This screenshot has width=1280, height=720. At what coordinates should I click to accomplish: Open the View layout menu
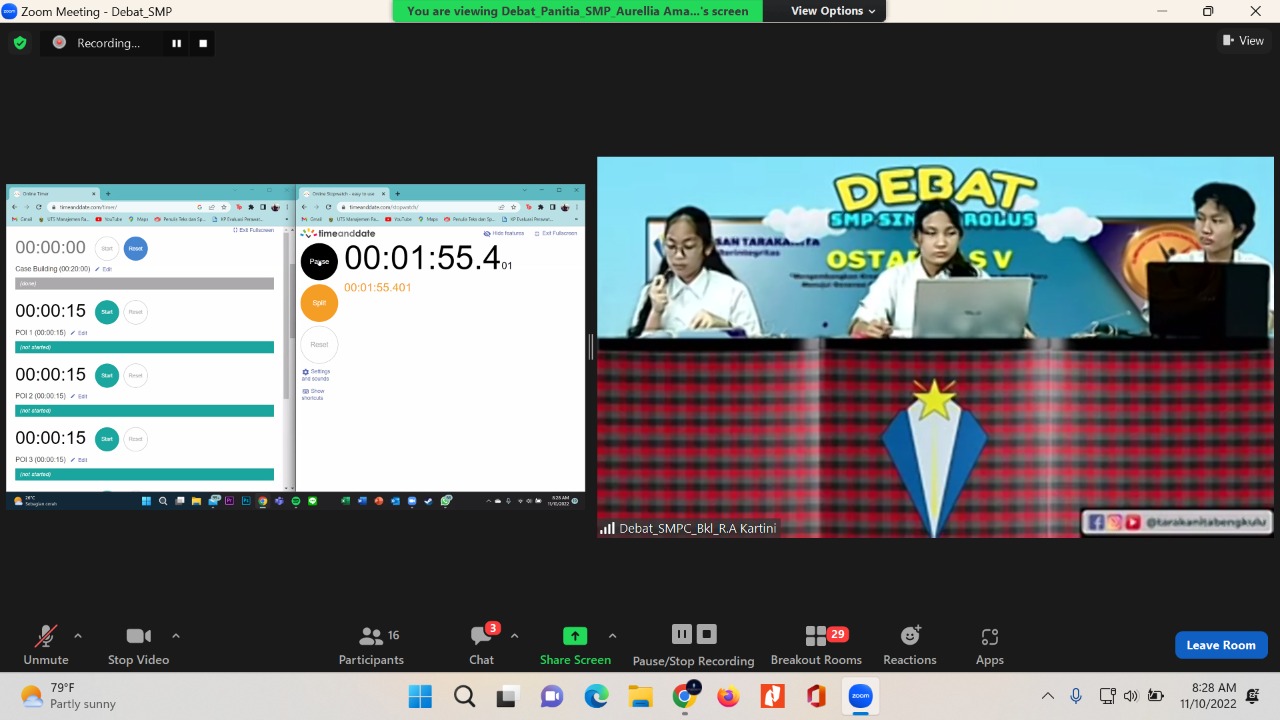point(1243,41)
